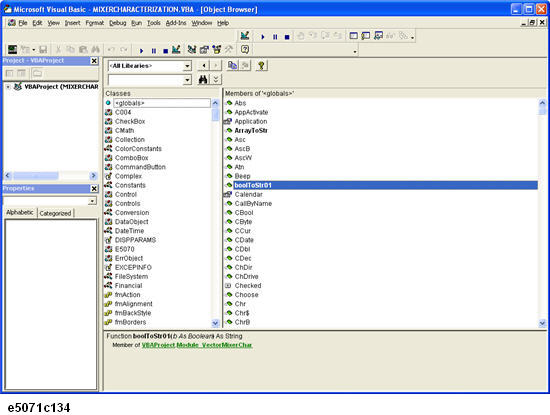Open Tools menu
Screen dimensions: 550x415
154,23
